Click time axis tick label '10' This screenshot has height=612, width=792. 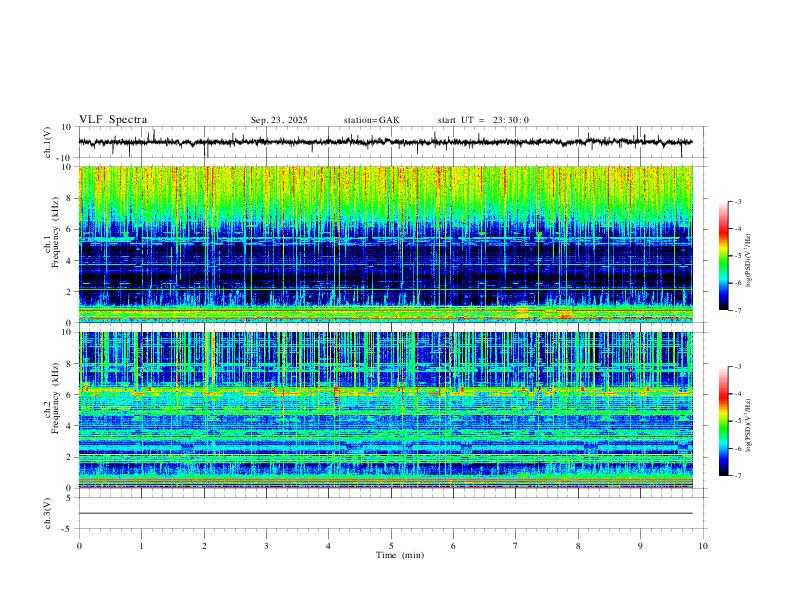[703, 546]
